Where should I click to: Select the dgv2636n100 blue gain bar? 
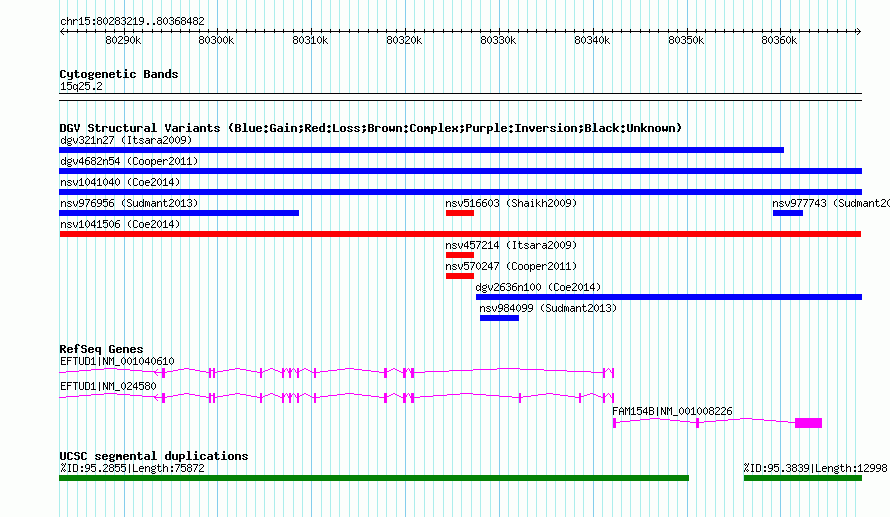click(669, 297)
